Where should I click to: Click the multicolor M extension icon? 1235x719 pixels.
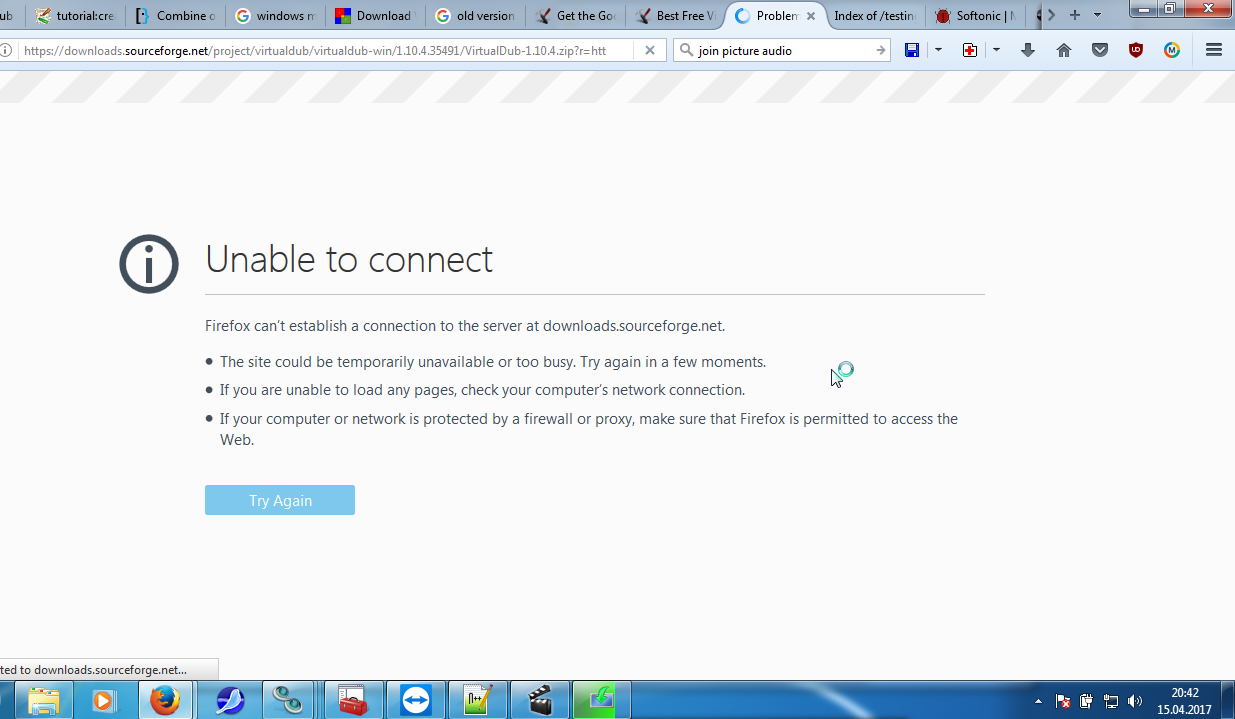(1172, 50)
